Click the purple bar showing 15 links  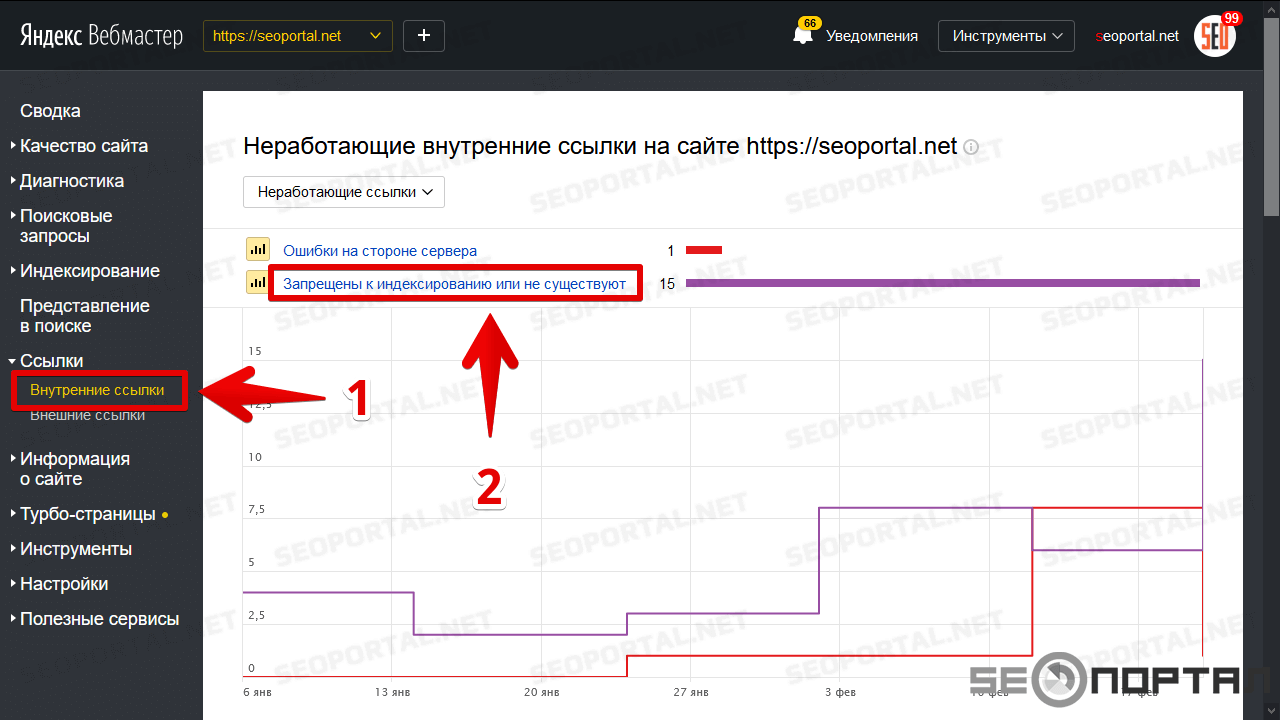[942, 283]
